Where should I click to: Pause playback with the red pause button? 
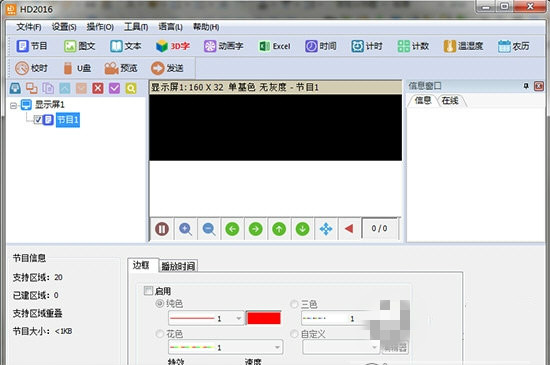tap(162, 229)
